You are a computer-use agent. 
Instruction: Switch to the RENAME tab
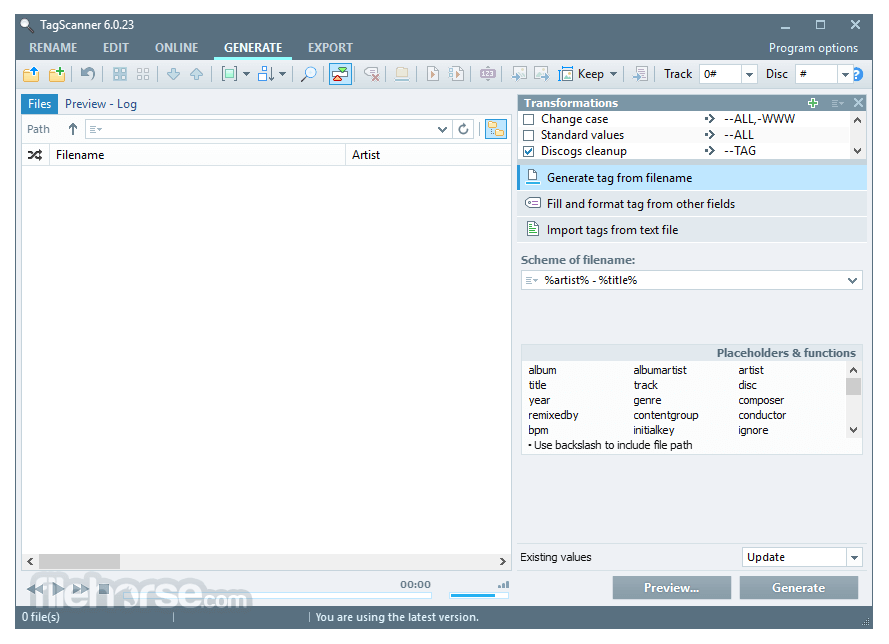(x=53, y=48)
